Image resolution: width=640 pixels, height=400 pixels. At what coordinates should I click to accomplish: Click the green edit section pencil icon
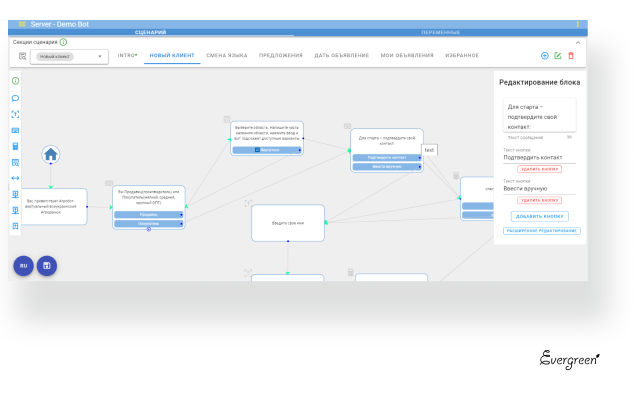pos(558,56)
